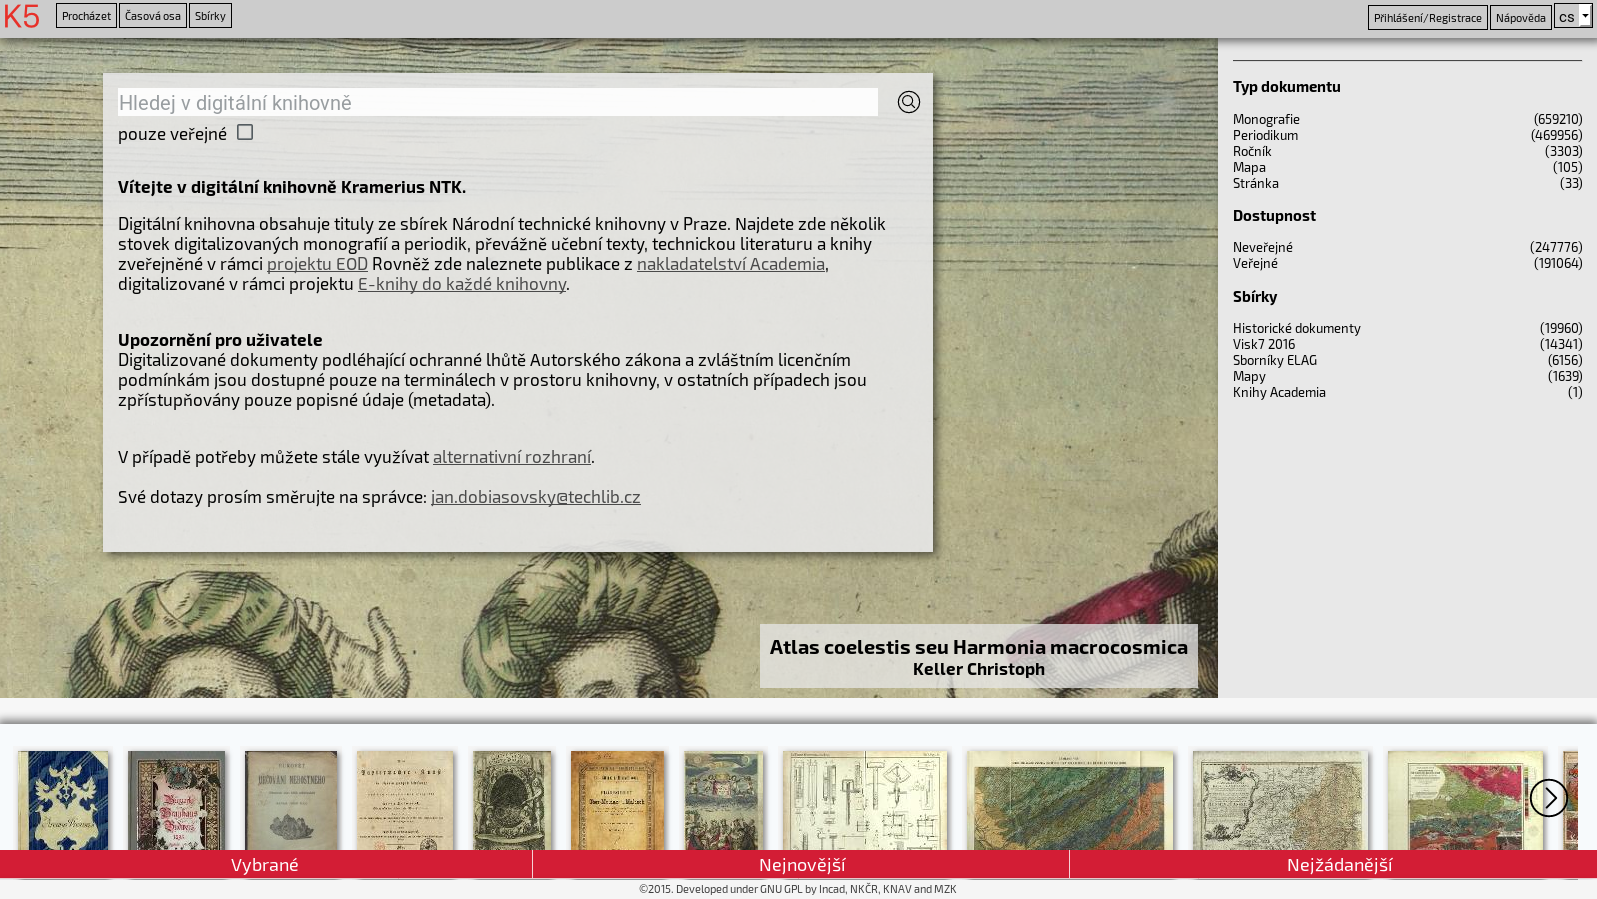The height and width of the screenshot is (899, 1597).
Task: Open the 'alternativní rozhraní' link
Action: pyautogui.click(x=511, y=457)
